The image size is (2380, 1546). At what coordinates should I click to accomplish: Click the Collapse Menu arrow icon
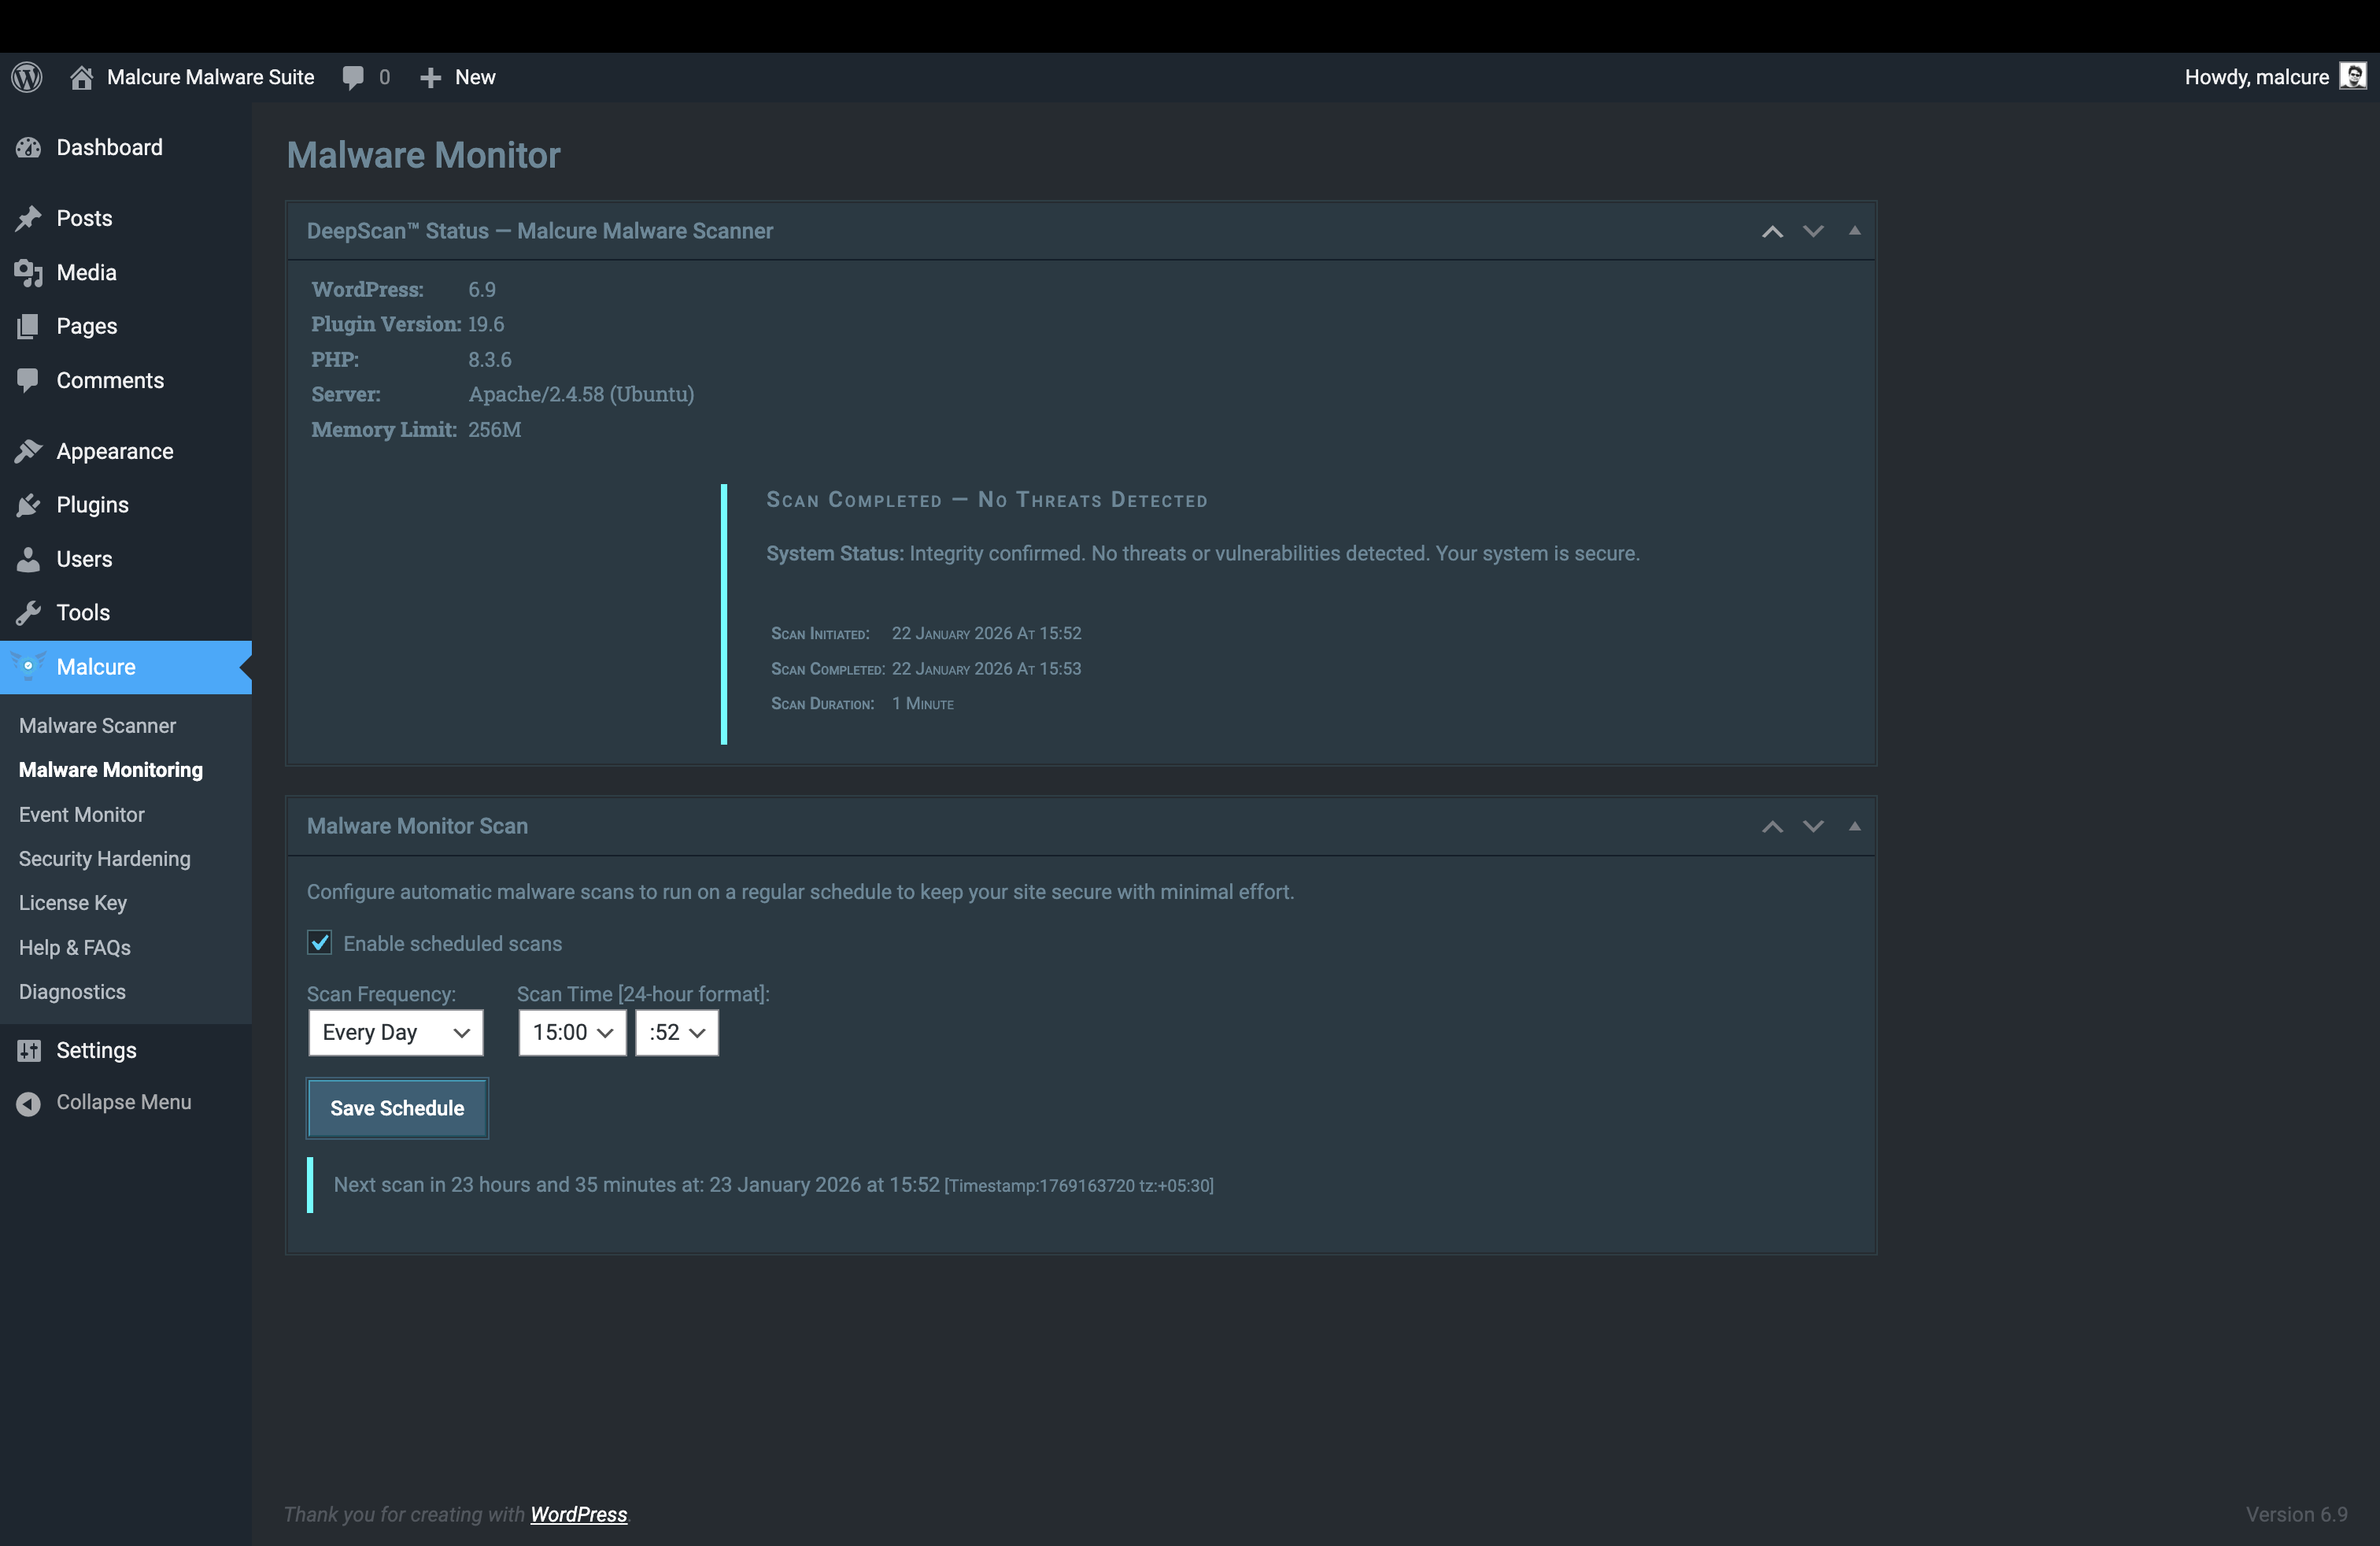click(28, 1102)
